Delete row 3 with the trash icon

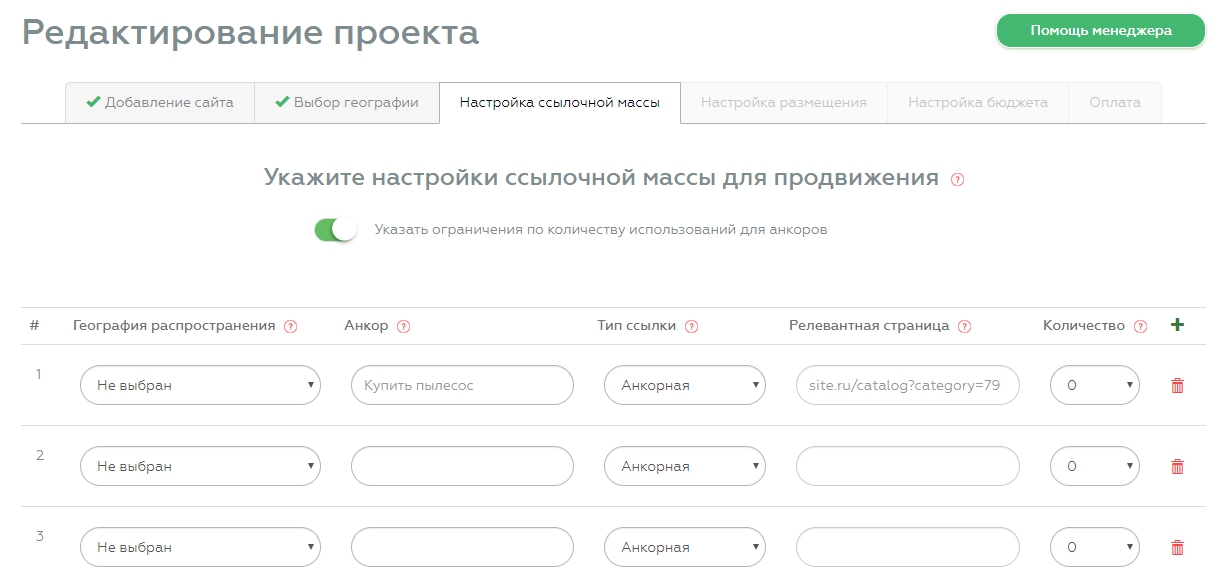tap(1177, 547)
